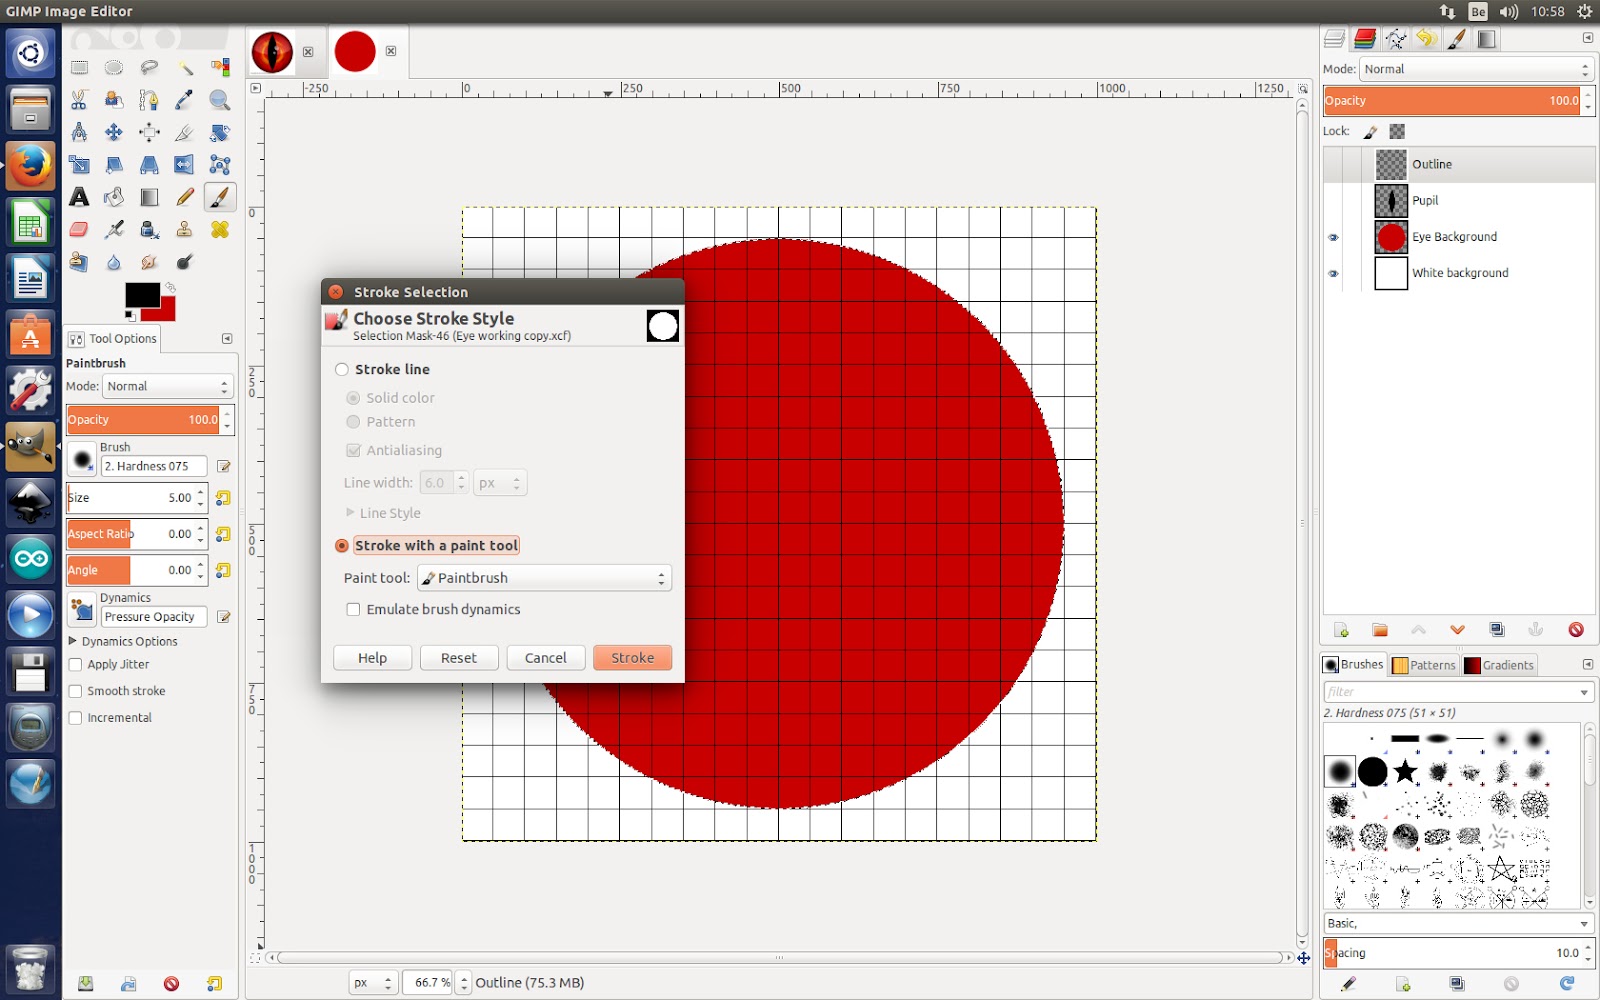Select the Crop tool
Image resolution: width=1600 pixels, height=1000 pixels.
183,131
